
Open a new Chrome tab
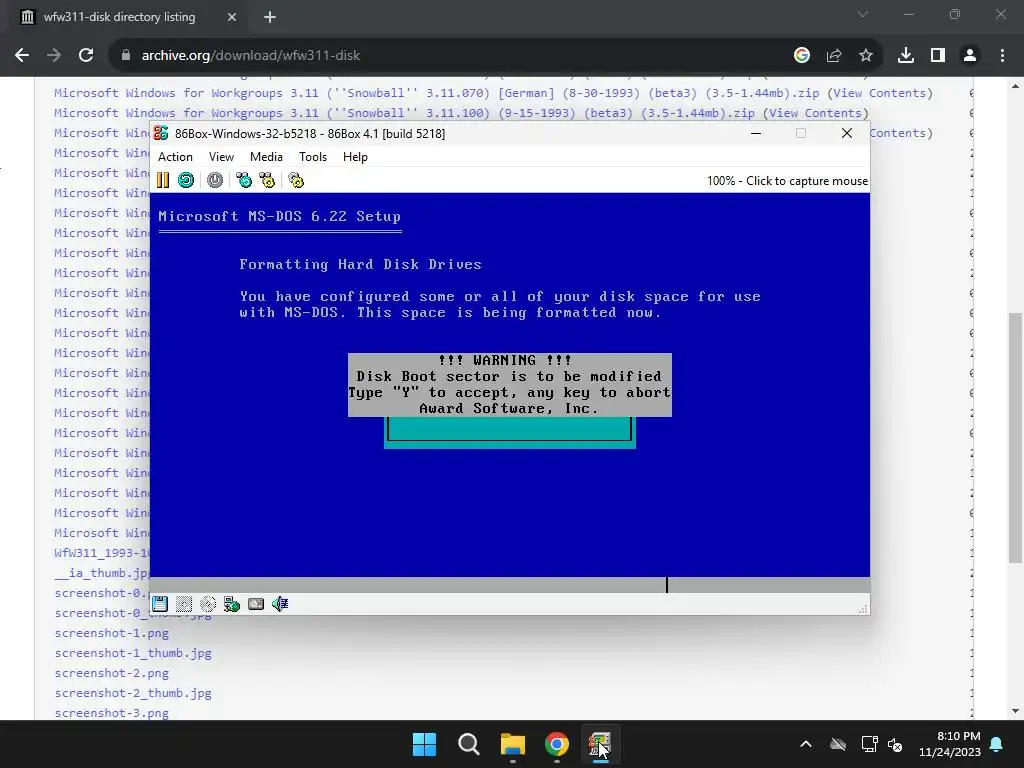270,17
